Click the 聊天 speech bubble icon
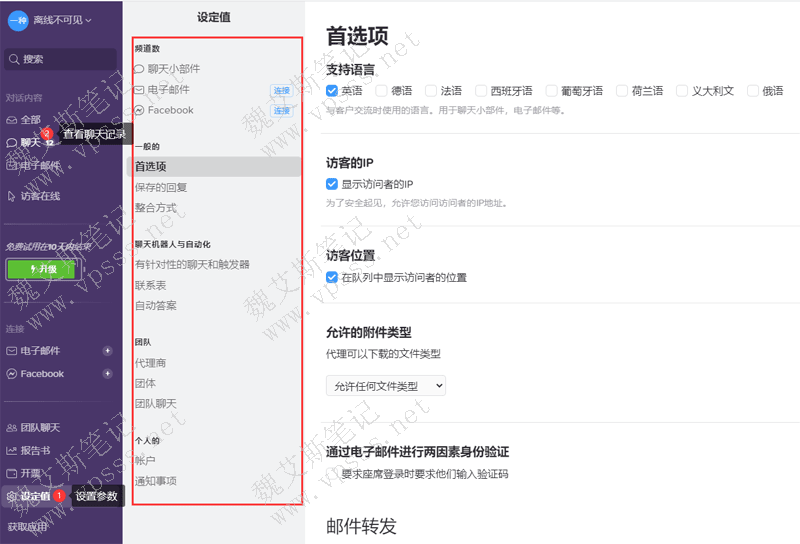800x544 pixels. point(11,143)
